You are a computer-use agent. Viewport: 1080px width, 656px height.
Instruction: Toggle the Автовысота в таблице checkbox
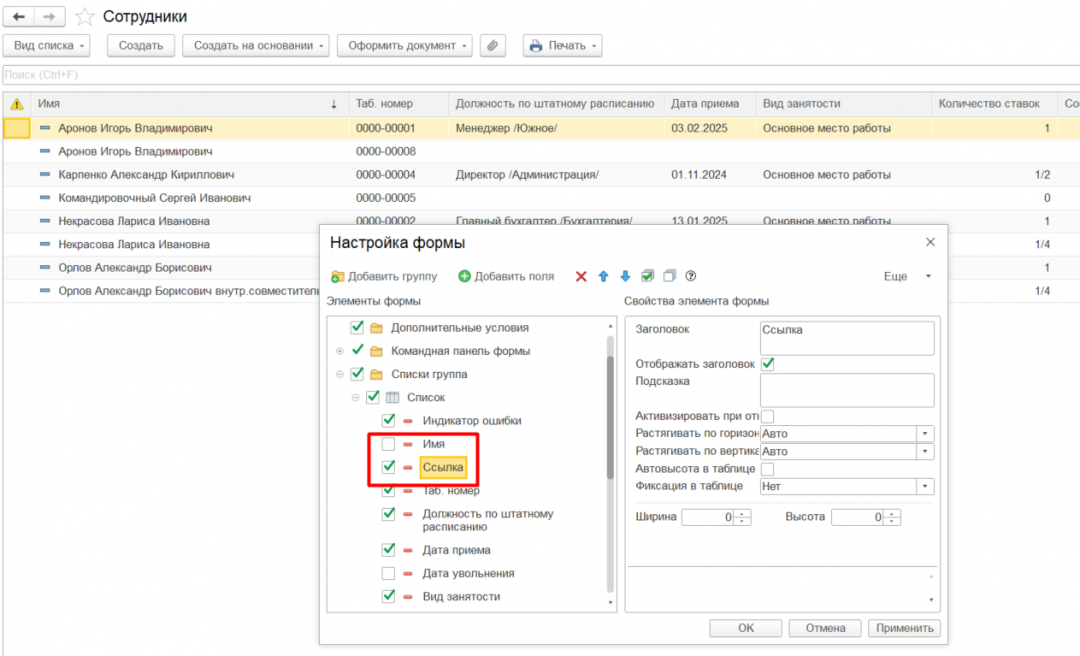[x=767, y=469]
